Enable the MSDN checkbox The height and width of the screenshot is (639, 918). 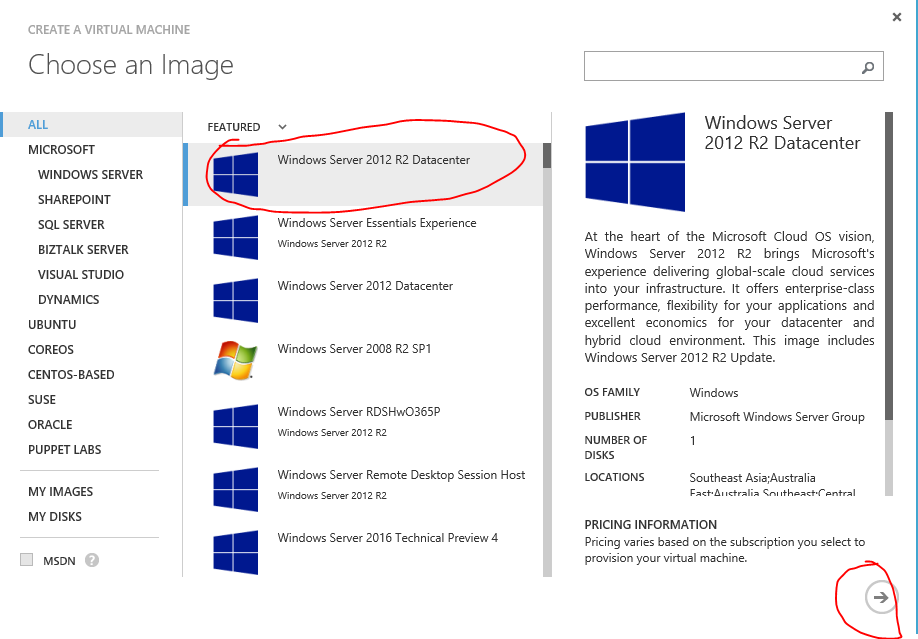point(26,560)
